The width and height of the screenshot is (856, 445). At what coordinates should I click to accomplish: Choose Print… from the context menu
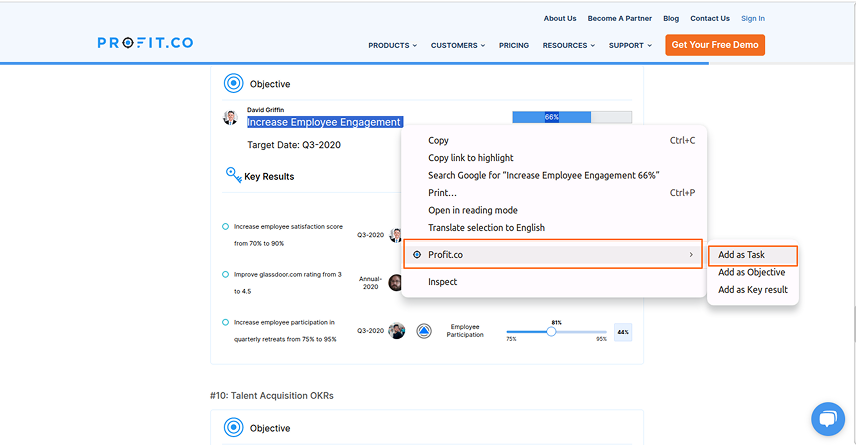(x=554, y=193)
